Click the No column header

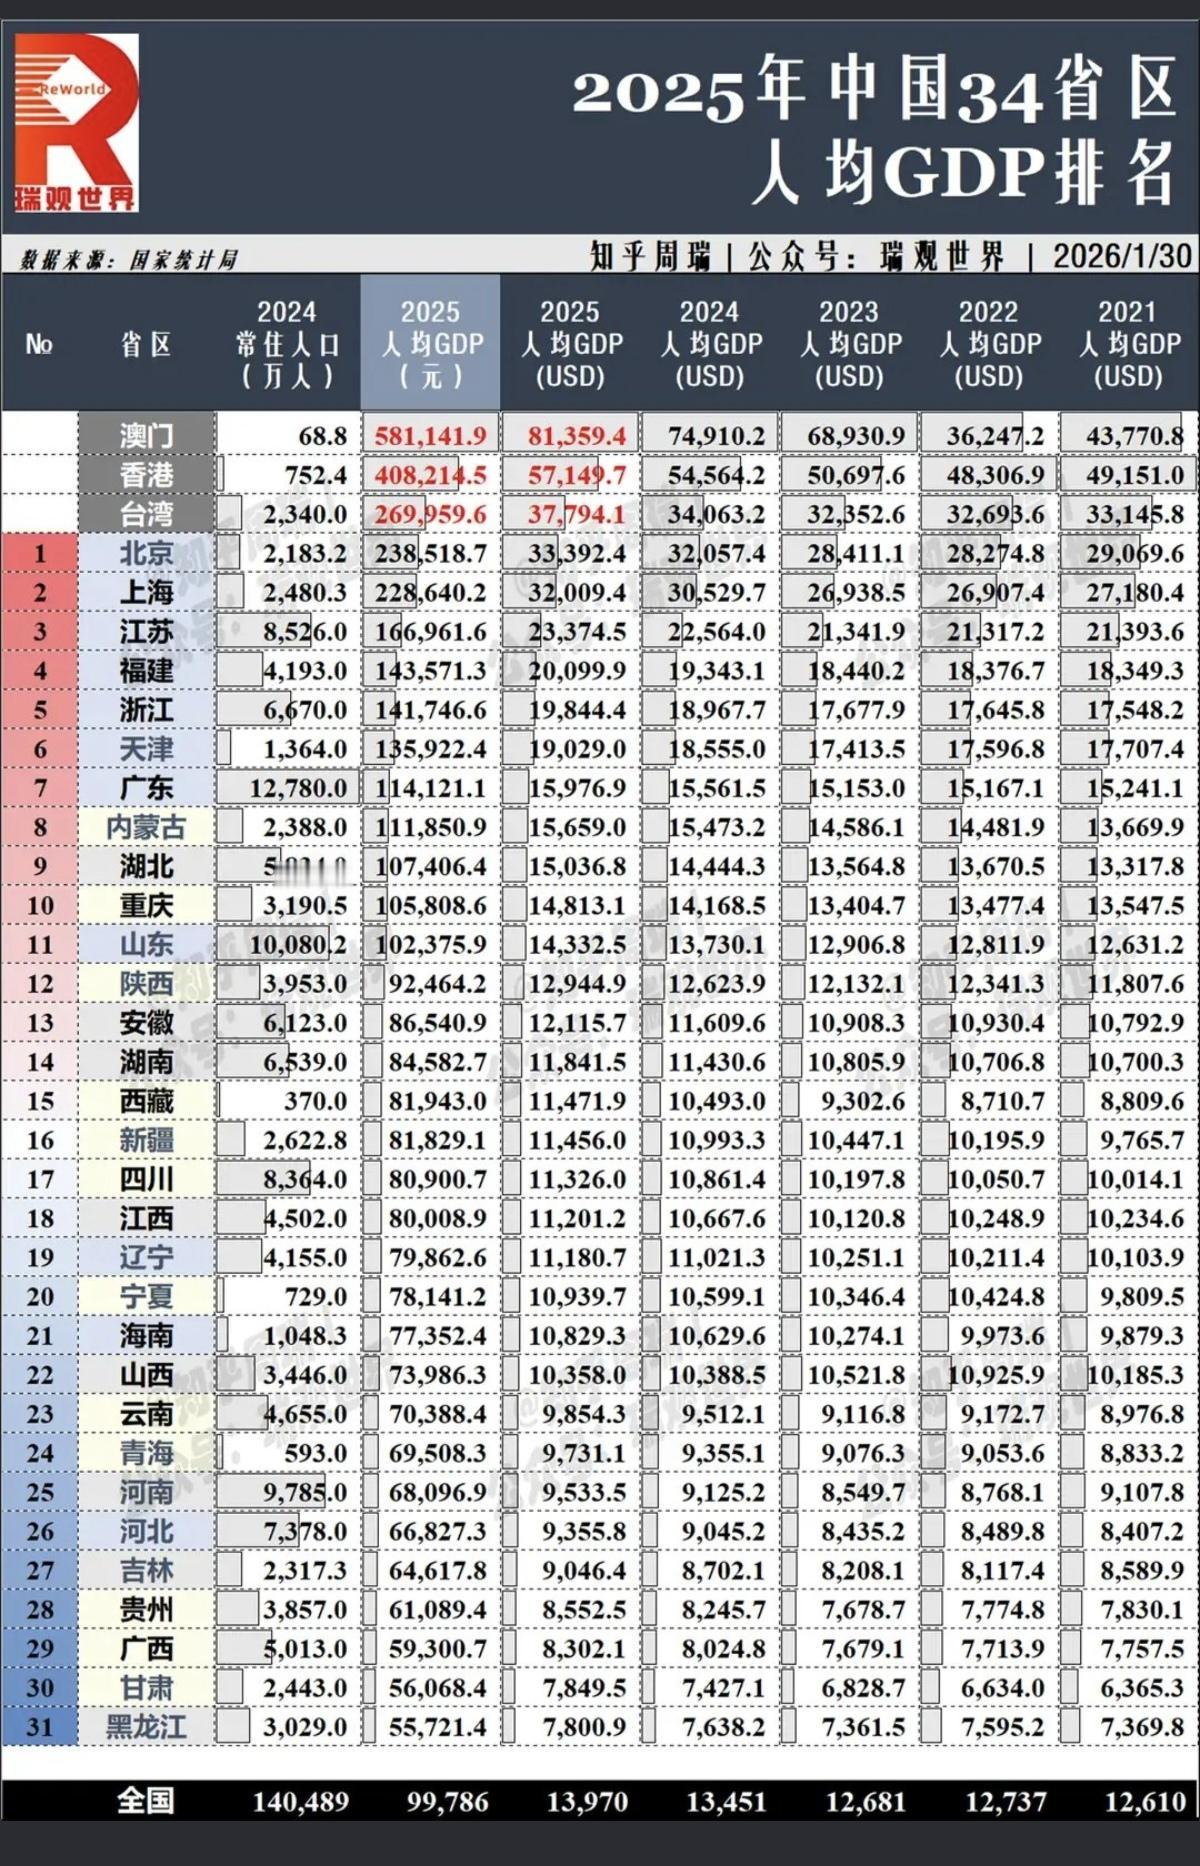tap(39, 345)
